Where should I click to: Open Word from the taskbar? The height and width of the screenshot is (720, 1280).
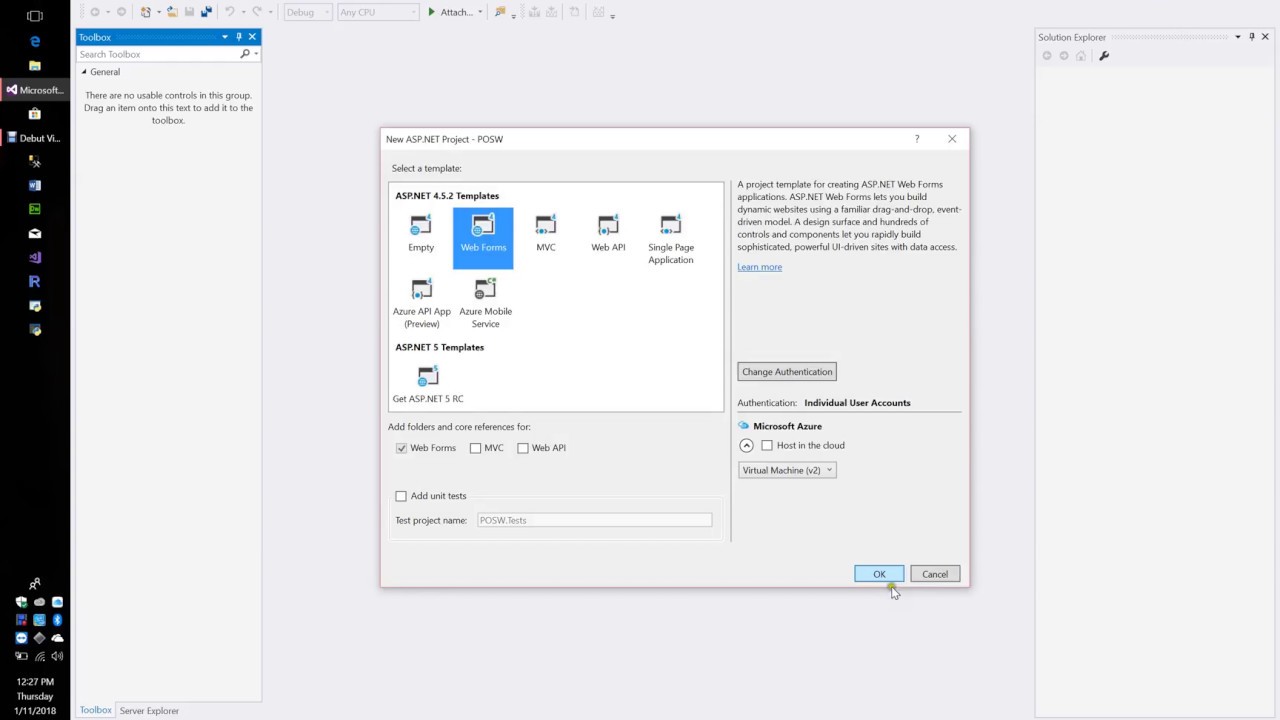click(35, 185)
